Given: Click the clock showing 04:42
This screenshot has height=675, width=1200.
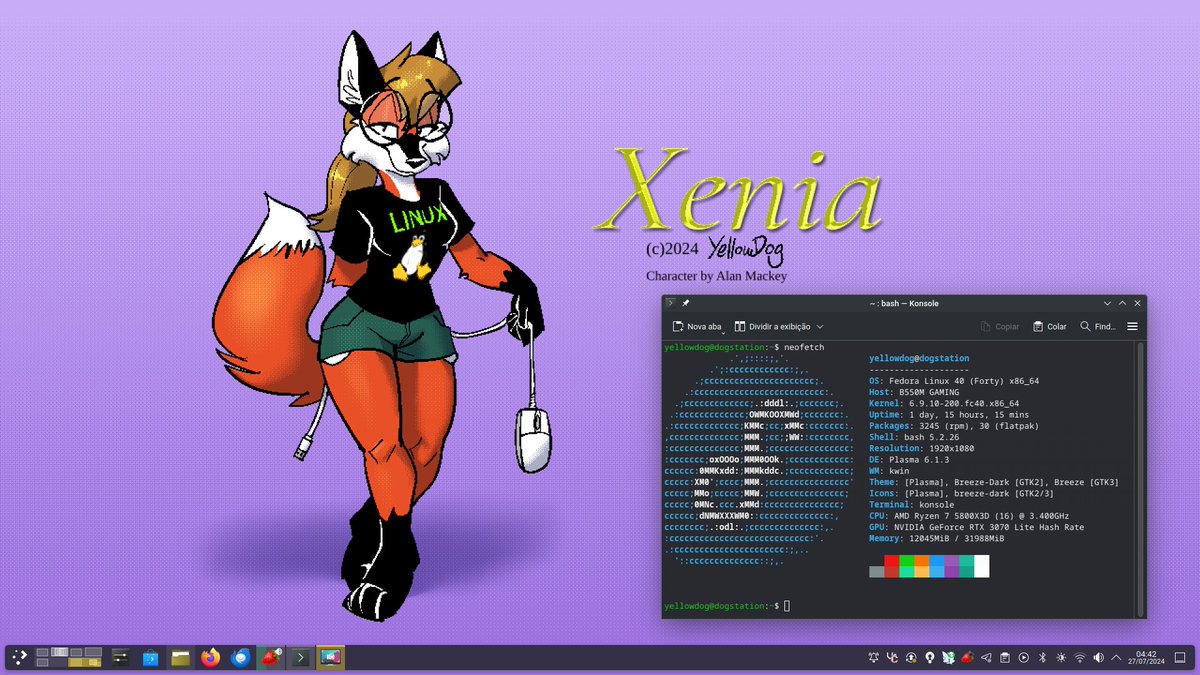Looking at the screenshot, I should 1146,657.
